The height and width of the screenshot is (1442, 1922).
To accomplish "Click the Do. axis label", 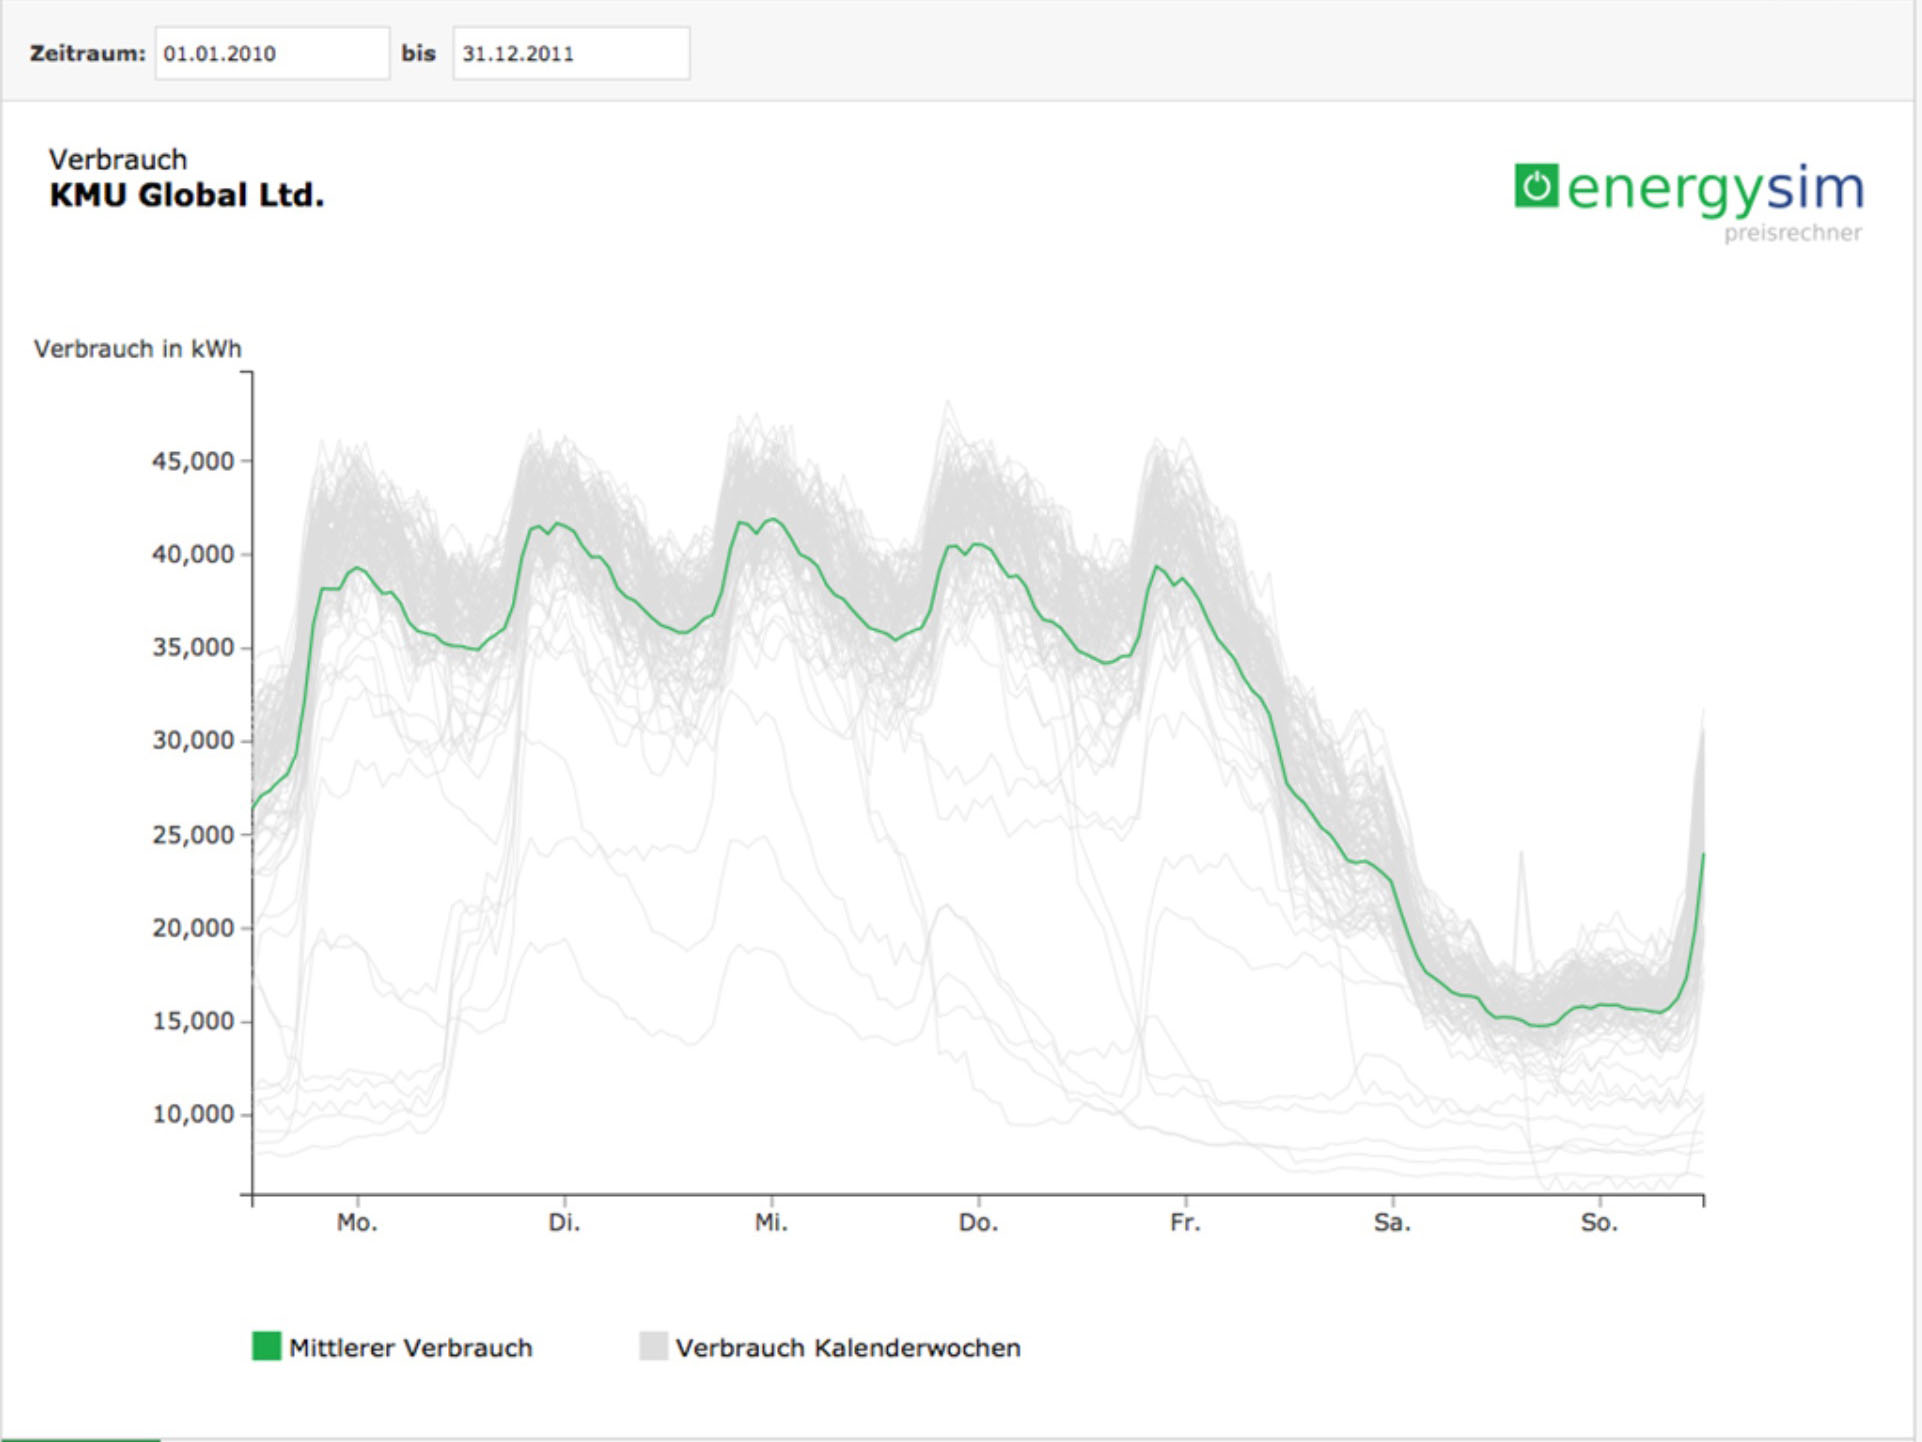I will (x=978, y=1222).
